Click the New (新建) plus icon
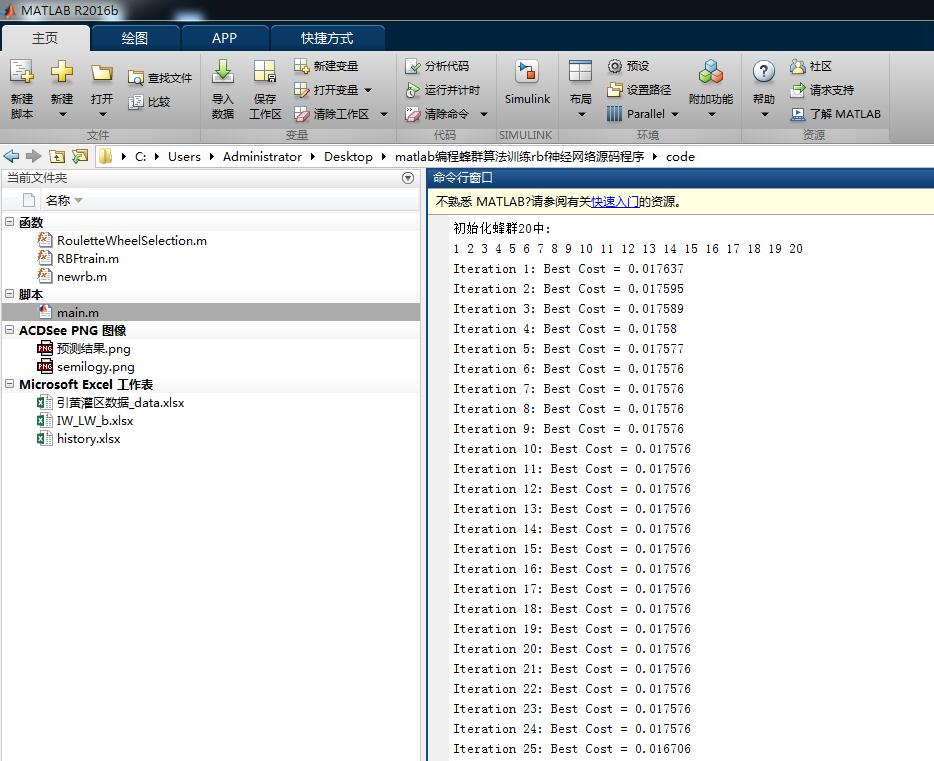 pos(61,72)
